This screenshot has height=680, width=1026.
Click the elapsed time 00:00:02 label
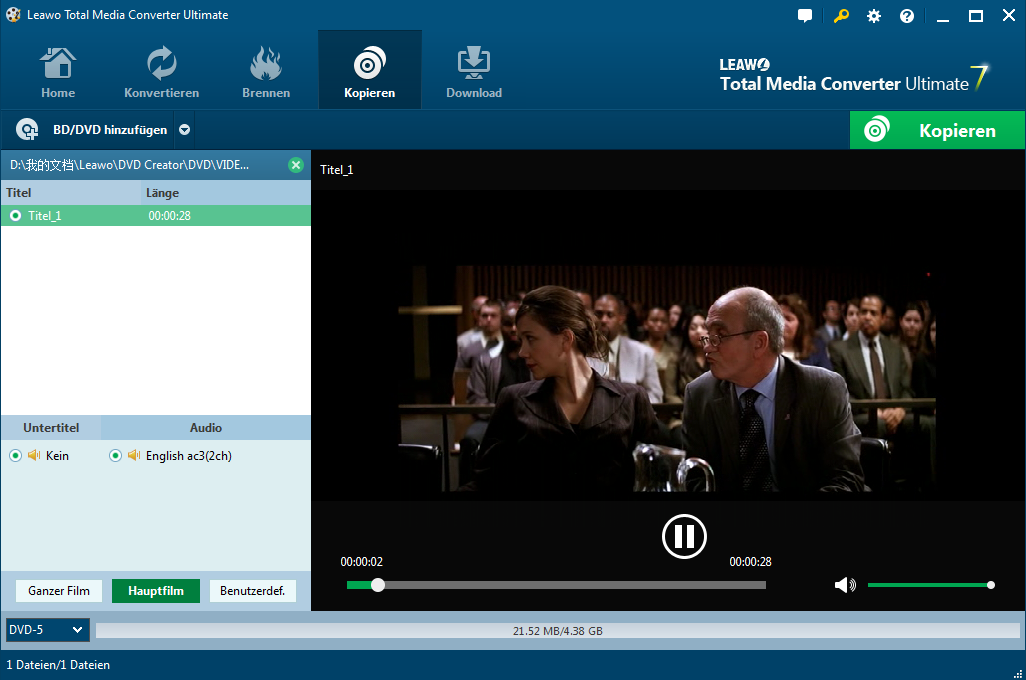coord(361,562)
